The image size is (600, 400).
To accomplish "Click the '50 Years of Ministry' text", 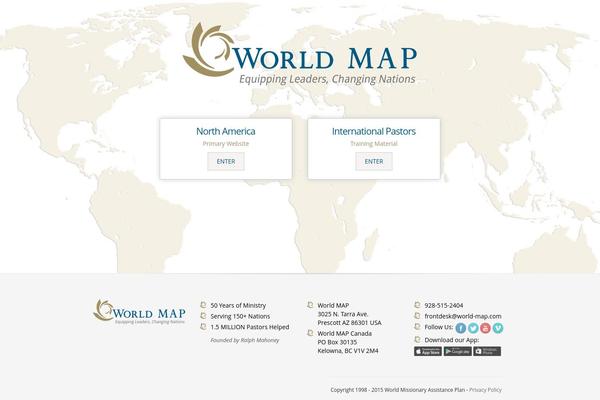I will pos(238,305).
